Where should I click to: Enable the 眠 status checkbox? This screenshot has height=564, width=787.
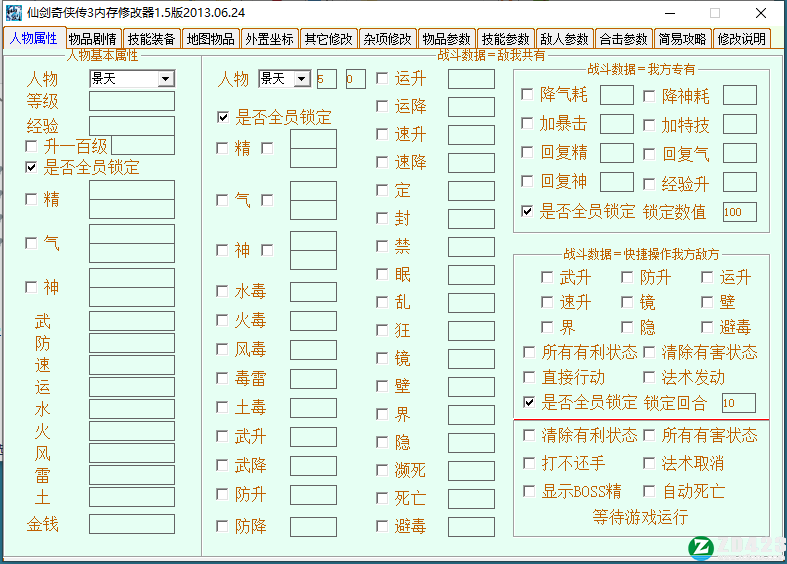(x=382, y=274)
